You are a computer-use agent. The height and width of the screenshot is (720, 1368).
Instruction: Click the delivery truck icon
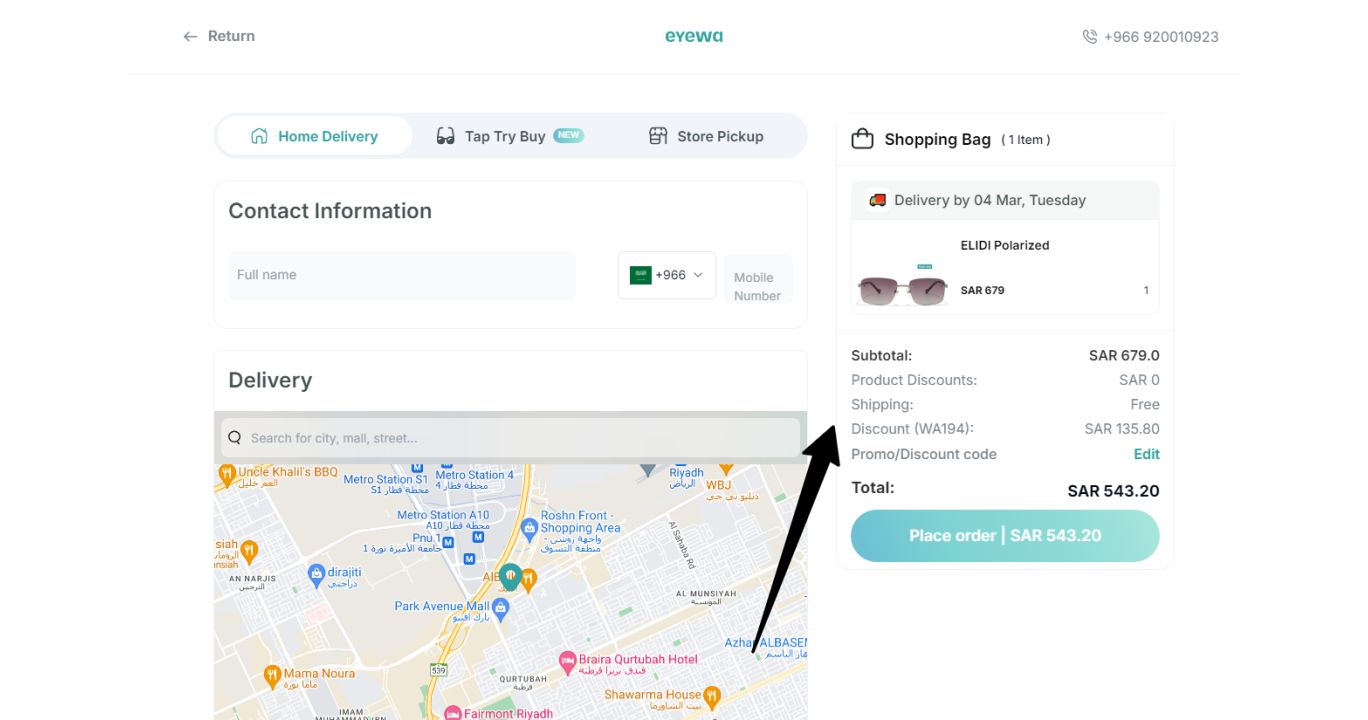pyautogui.click(x=877, y=200)
